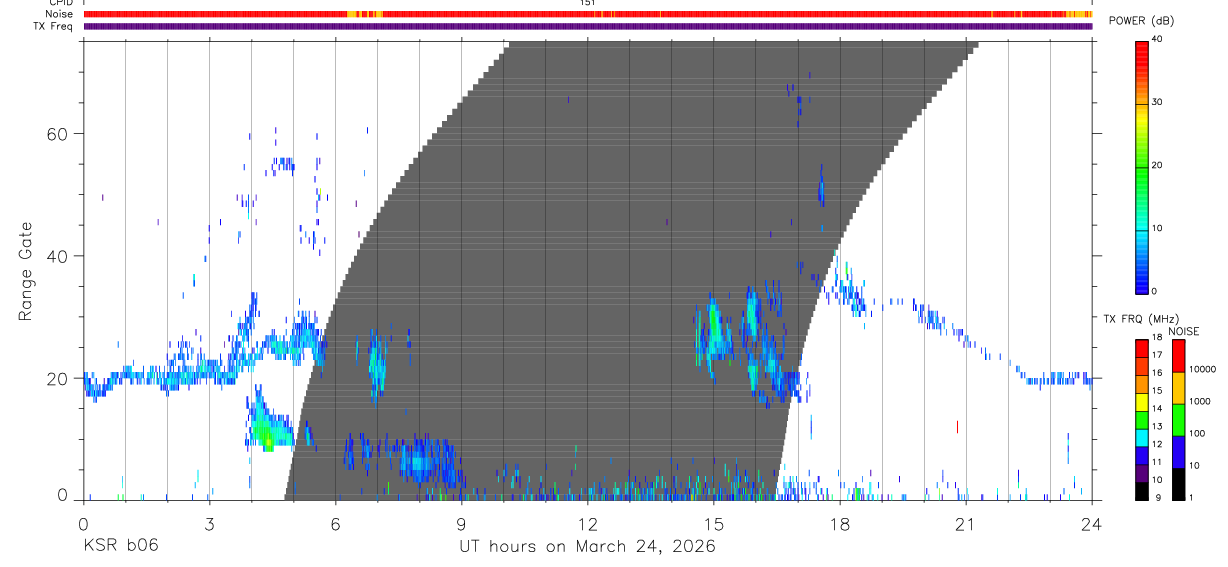1228x567 pixels.
Task: Click the red Noise strip above the plot
Action: (x=588, y=14)
